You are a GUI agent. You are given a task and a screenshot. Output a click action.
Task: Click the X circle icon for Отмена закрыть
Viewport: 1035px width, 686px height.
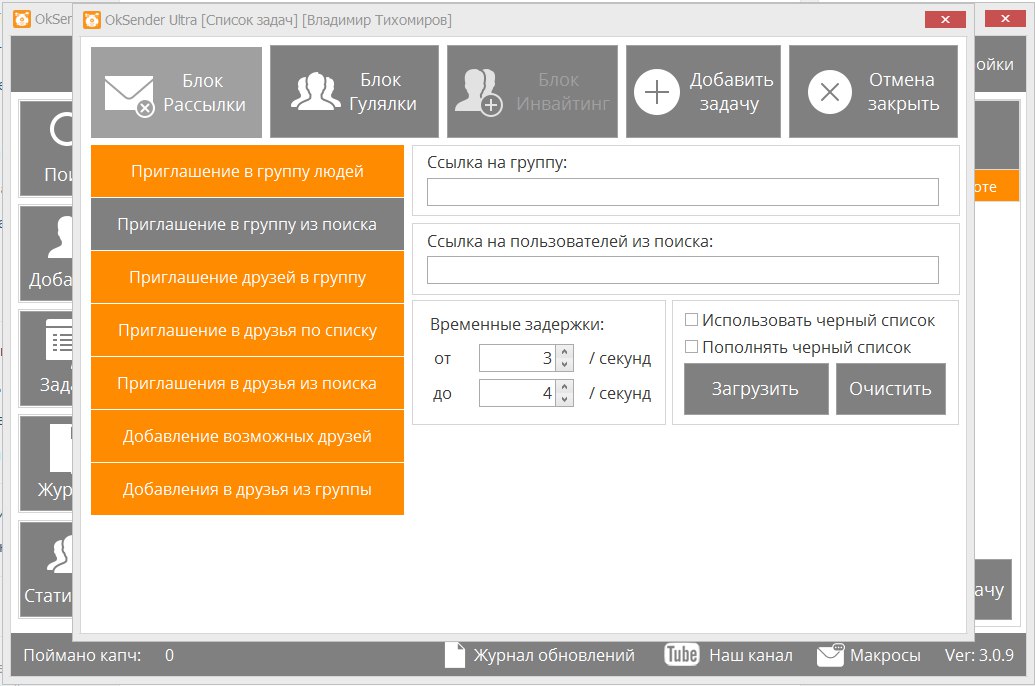[830, 93]
